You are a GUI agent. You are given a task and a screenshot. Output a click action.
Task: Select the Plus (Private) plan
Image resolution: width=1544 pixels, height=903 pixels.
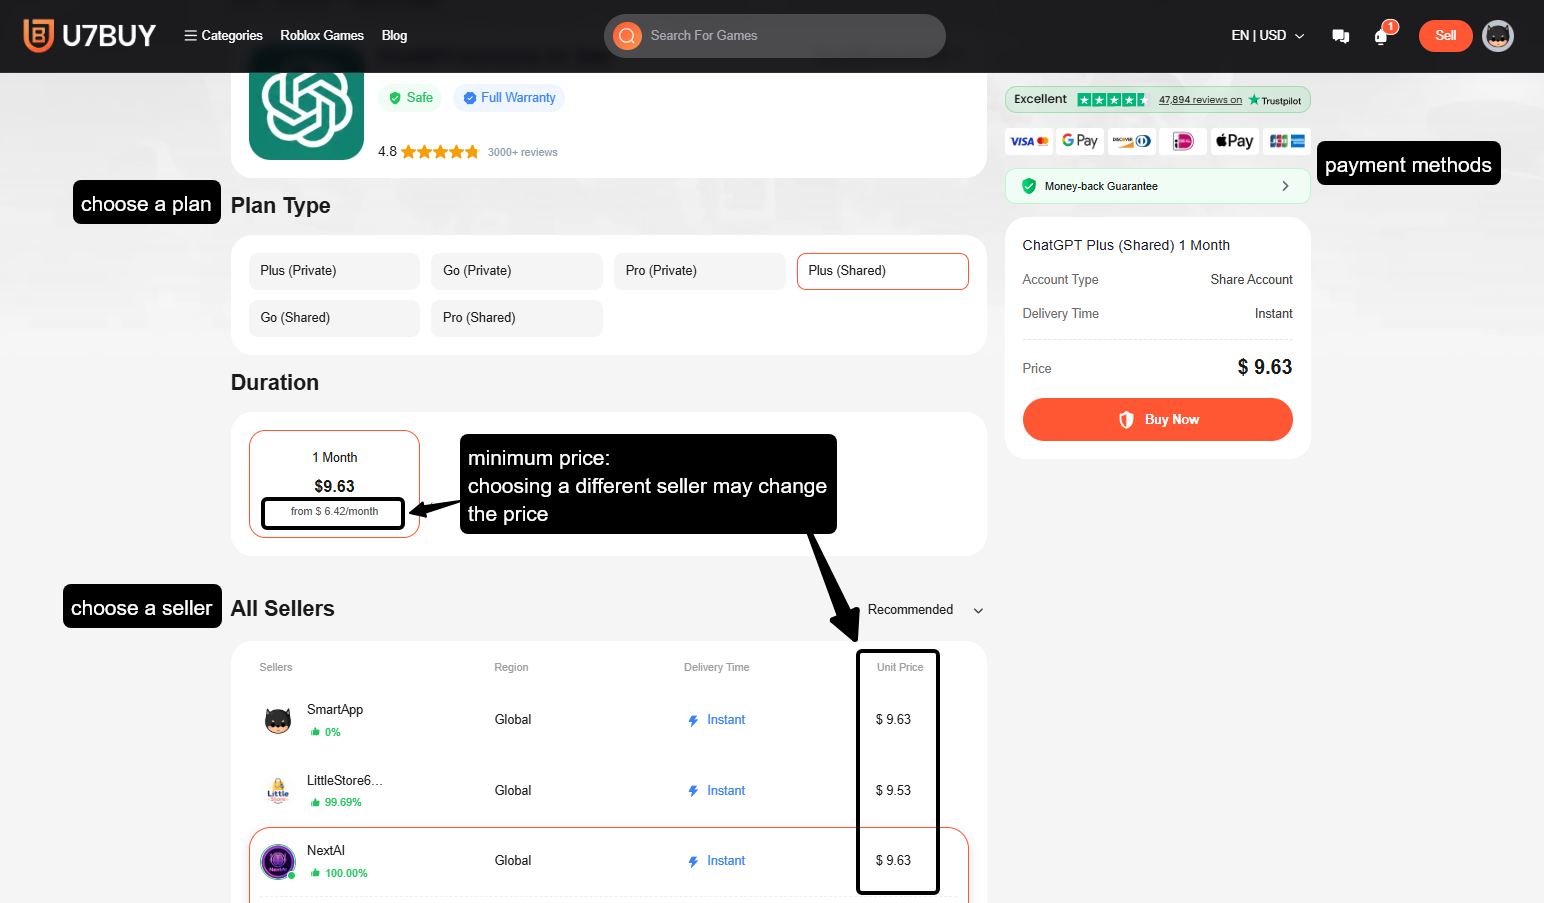[334, 271]
